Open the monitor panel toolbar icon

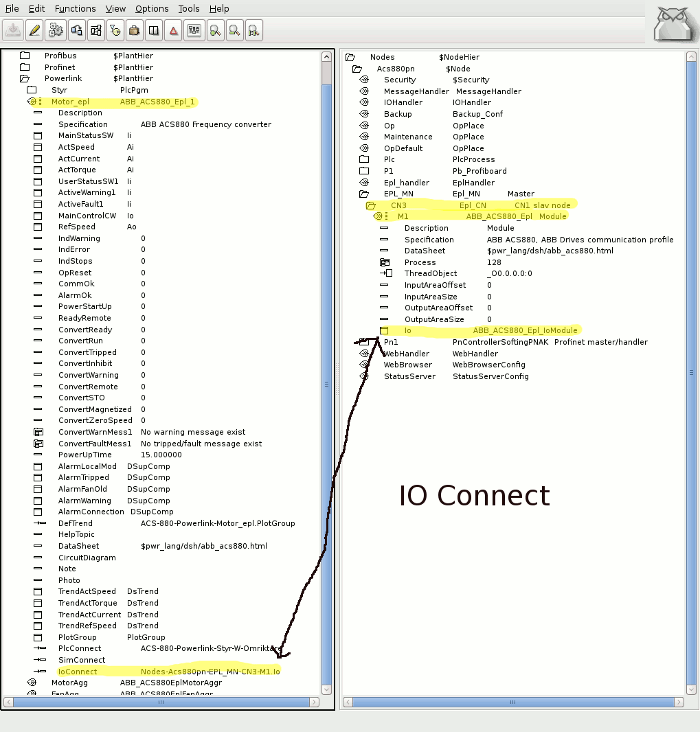click(194, 30)
